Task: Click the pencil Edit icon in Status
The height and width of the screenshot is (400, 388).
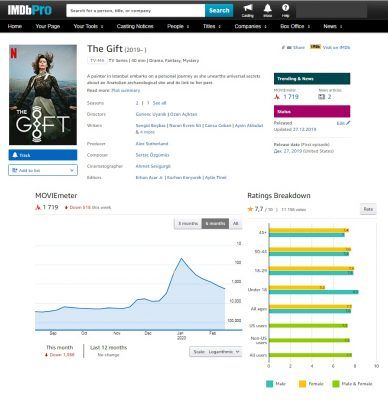Action: click(348, 123)
